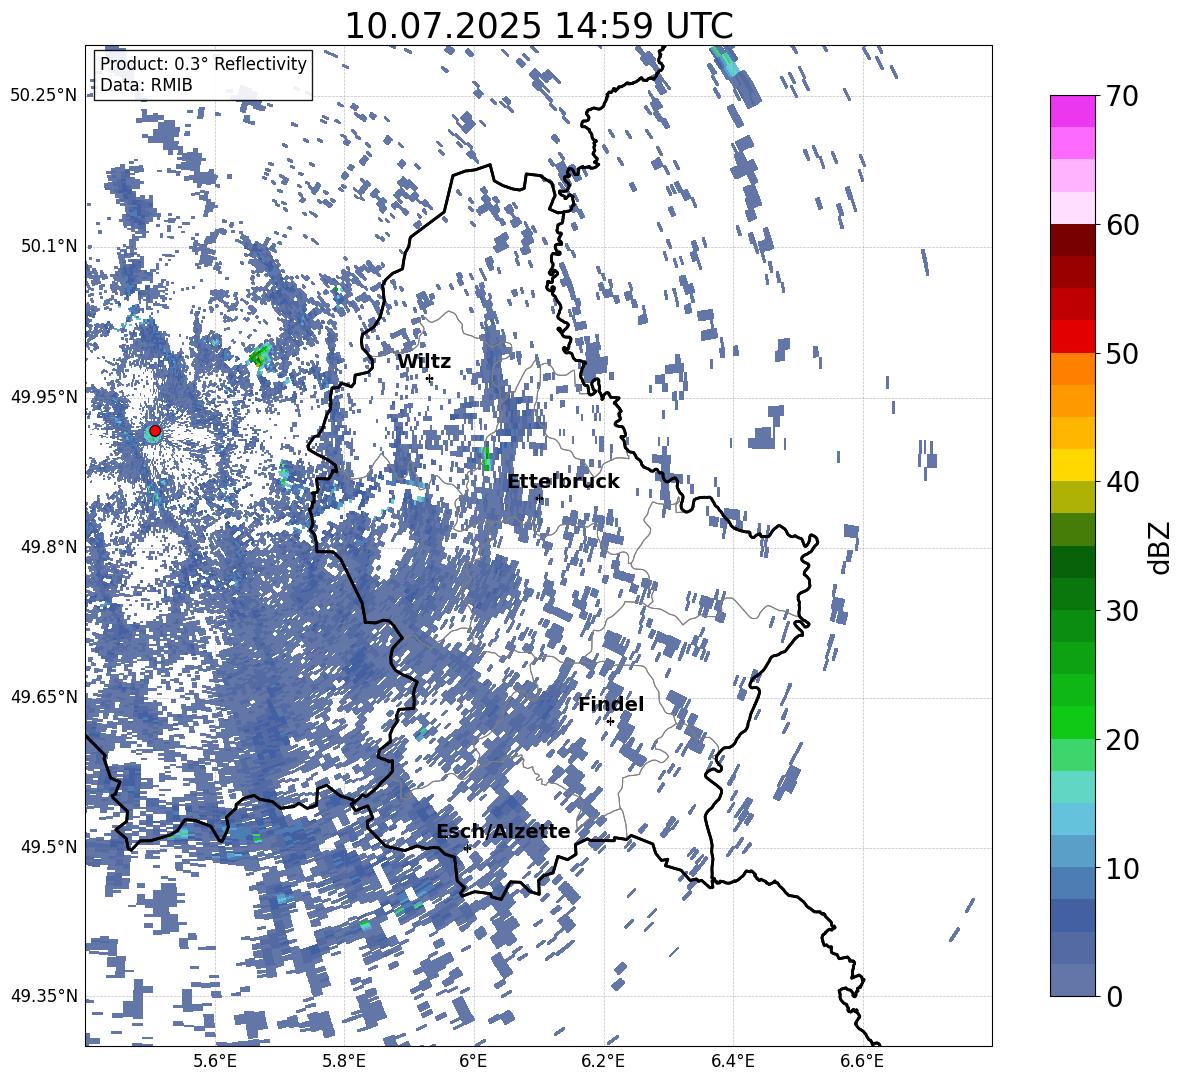Image resolution: width=1184 pixels, height=1081 pixels.
Task: Click the Findel cross marker
Action: point(610,722)
